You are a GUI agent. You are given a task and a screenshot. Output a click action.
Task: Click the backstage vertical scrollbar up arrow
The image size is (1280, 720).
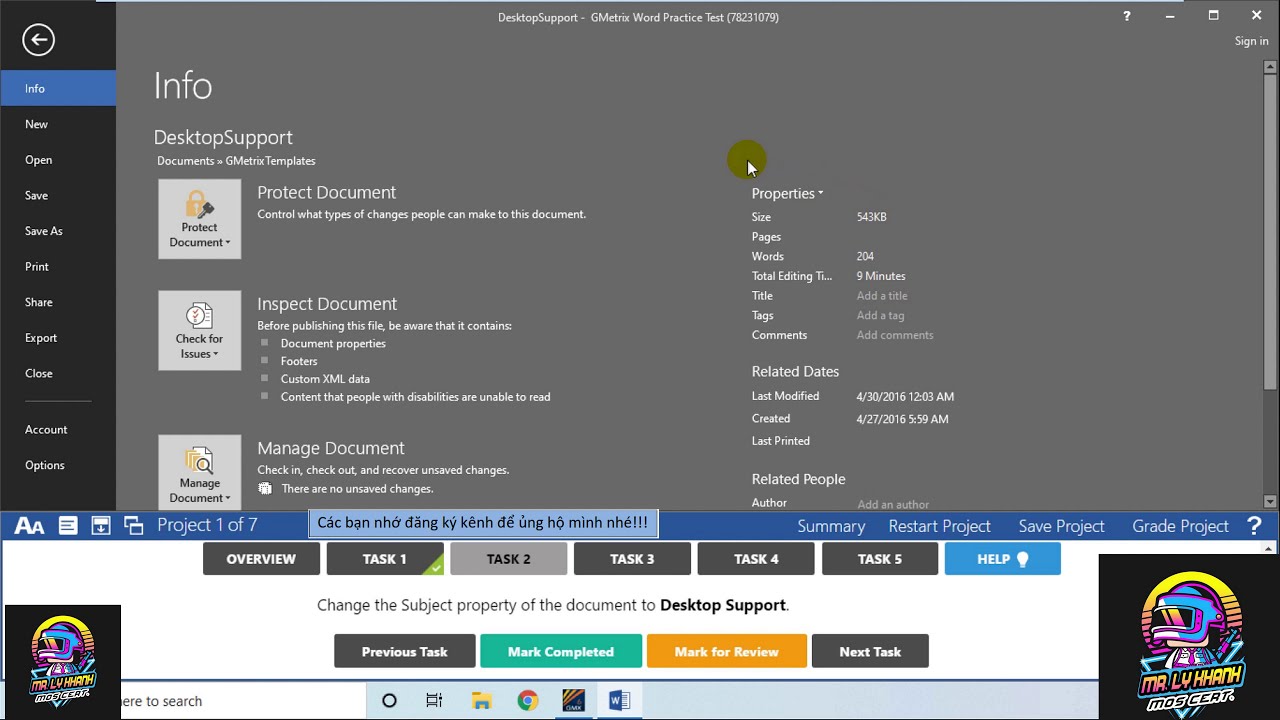pyautogui.click(x=1270, y=68)
